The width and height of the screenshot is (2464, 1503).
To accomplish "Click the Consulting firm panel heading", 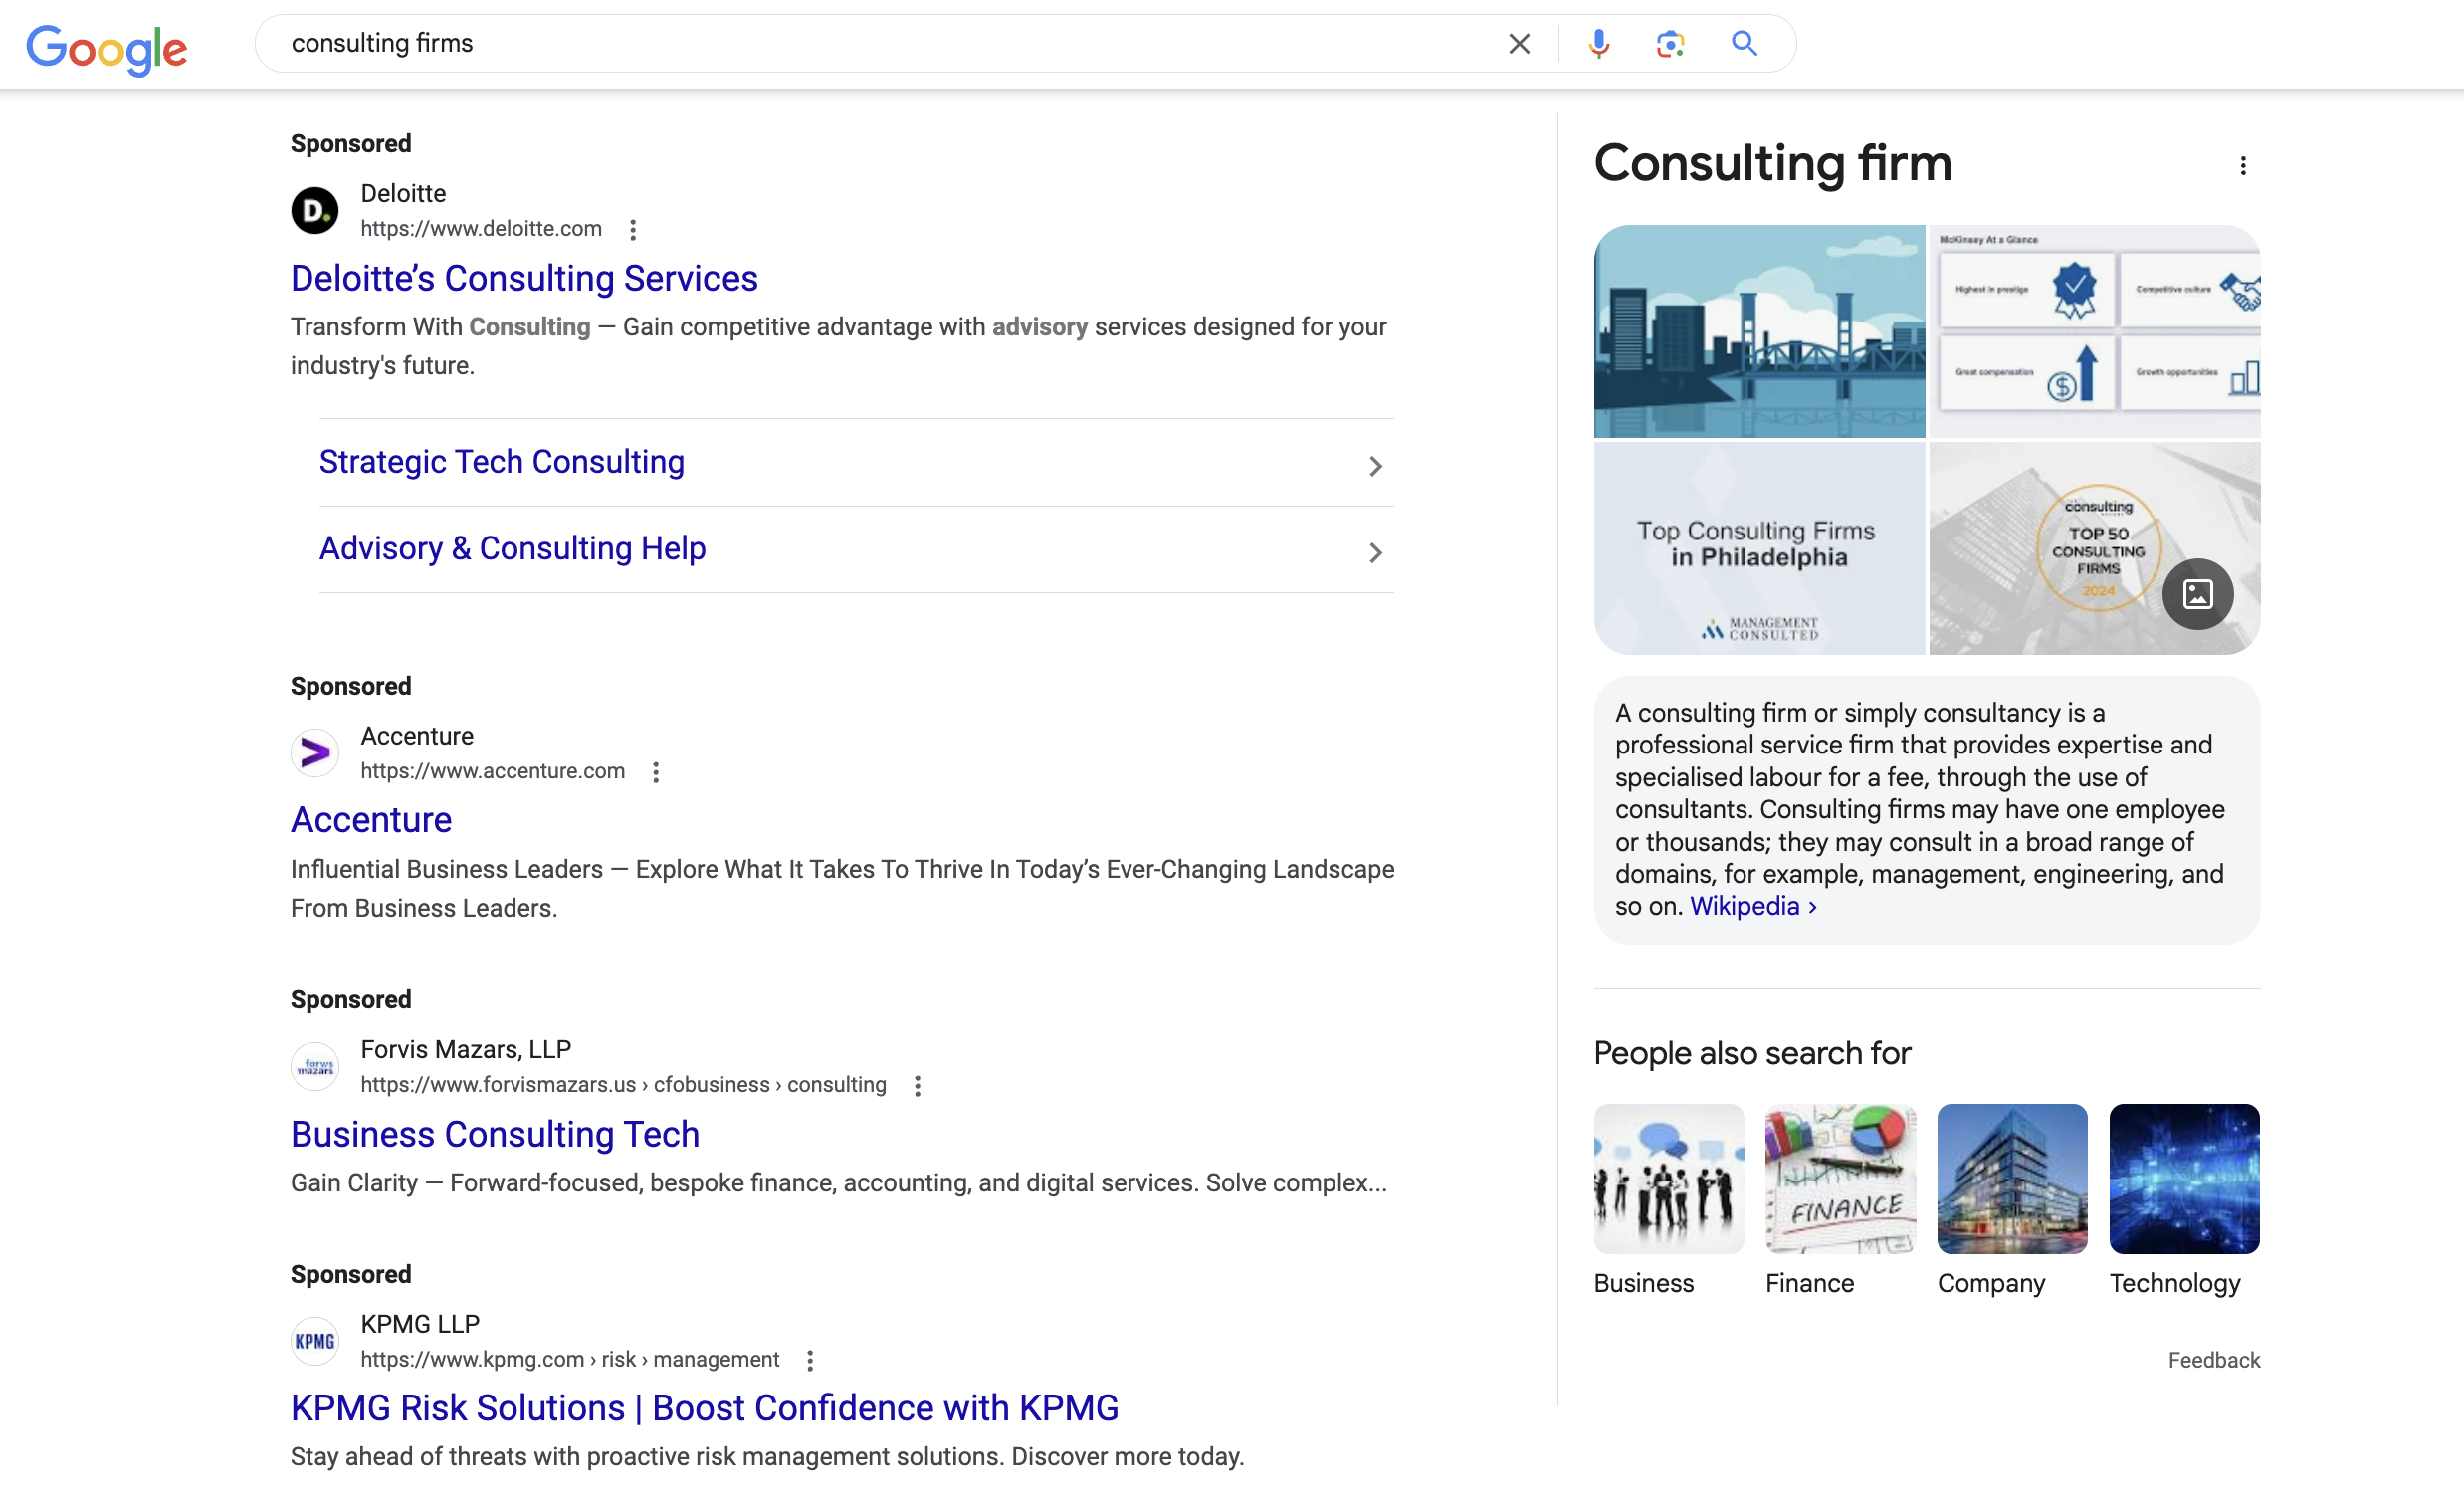I will click(1772, 164).
